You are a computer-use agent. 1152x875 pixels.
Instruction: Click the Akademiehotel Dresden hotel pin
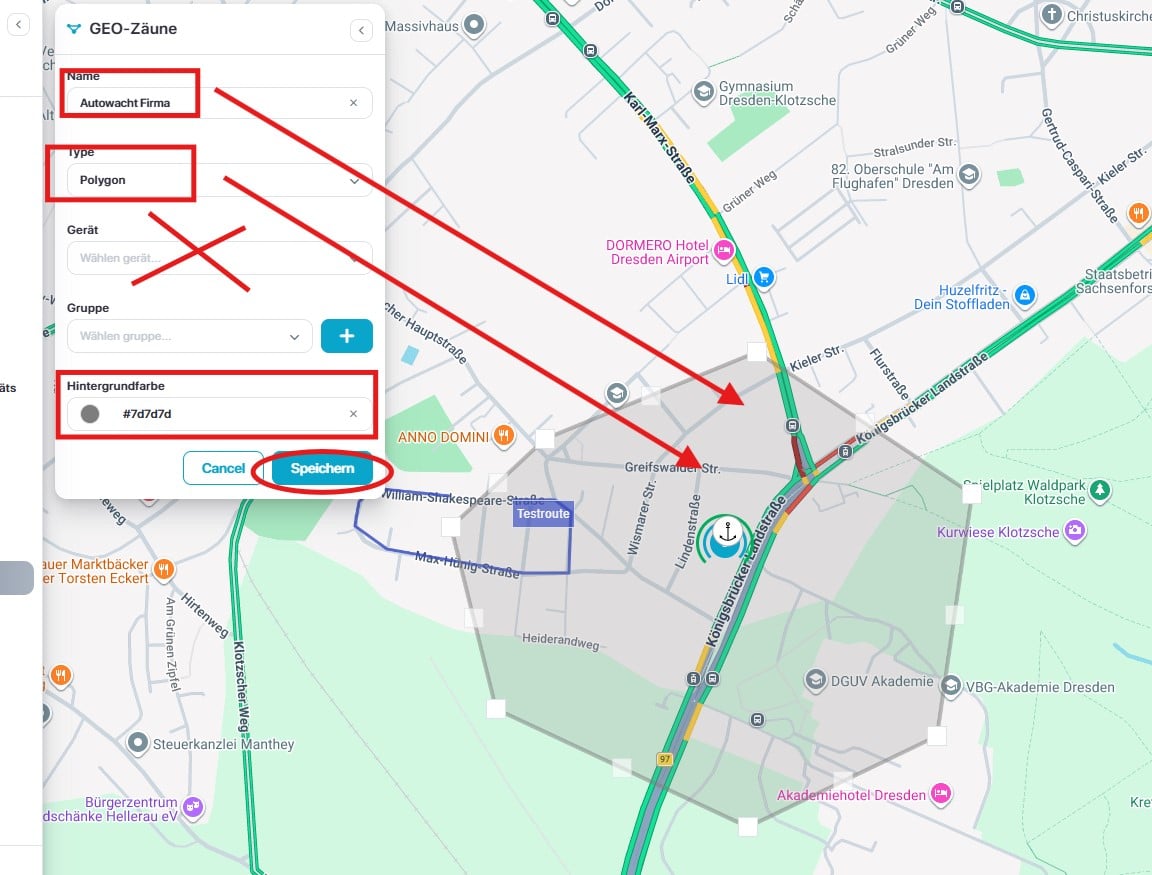(941, 793)
